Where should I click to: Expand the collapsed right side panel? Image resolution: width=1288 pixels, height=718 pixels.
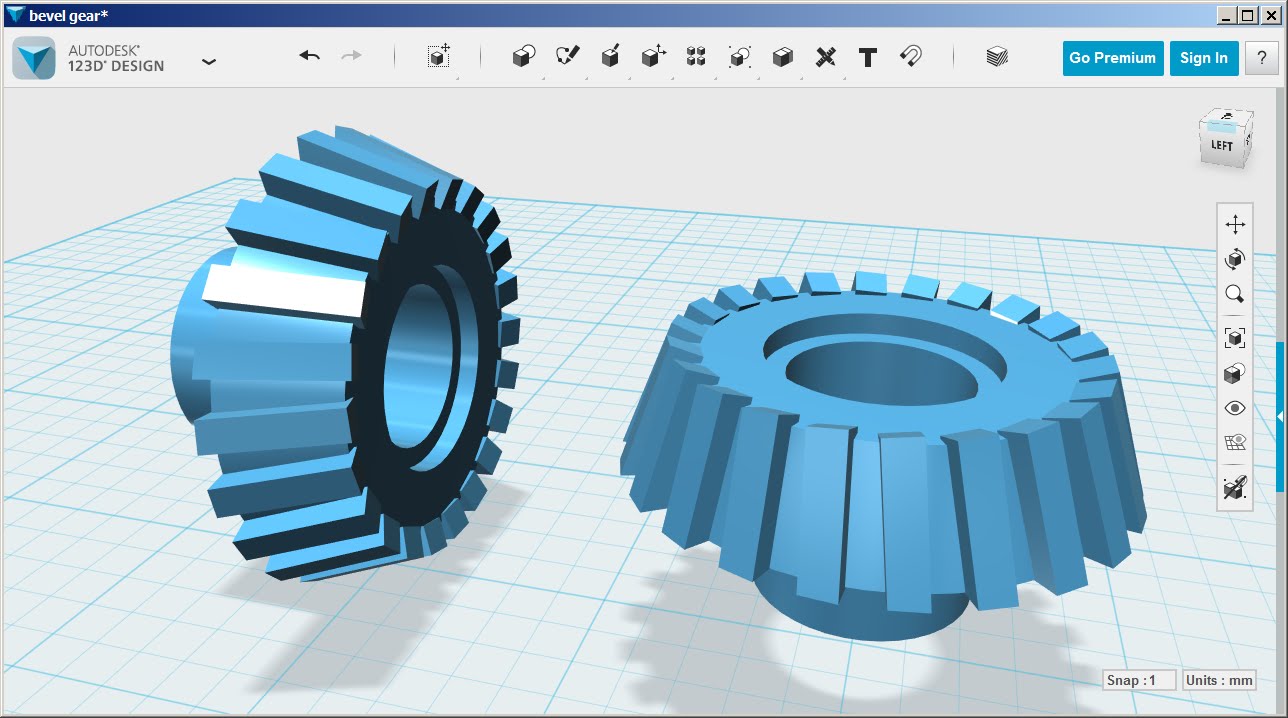tap(1280, 416)
